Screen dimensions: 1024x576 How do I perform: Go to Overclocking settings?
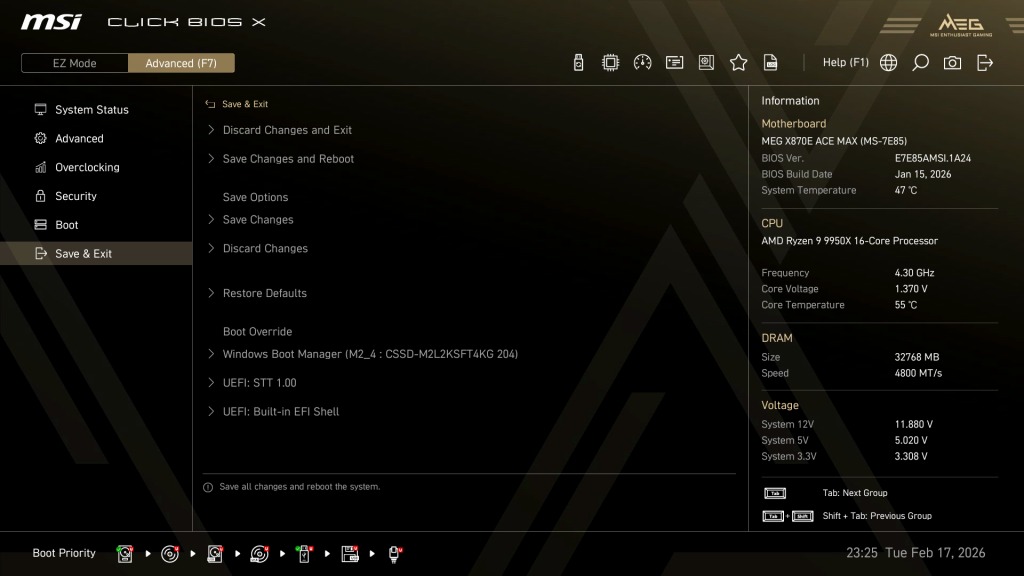coord(96,167)
